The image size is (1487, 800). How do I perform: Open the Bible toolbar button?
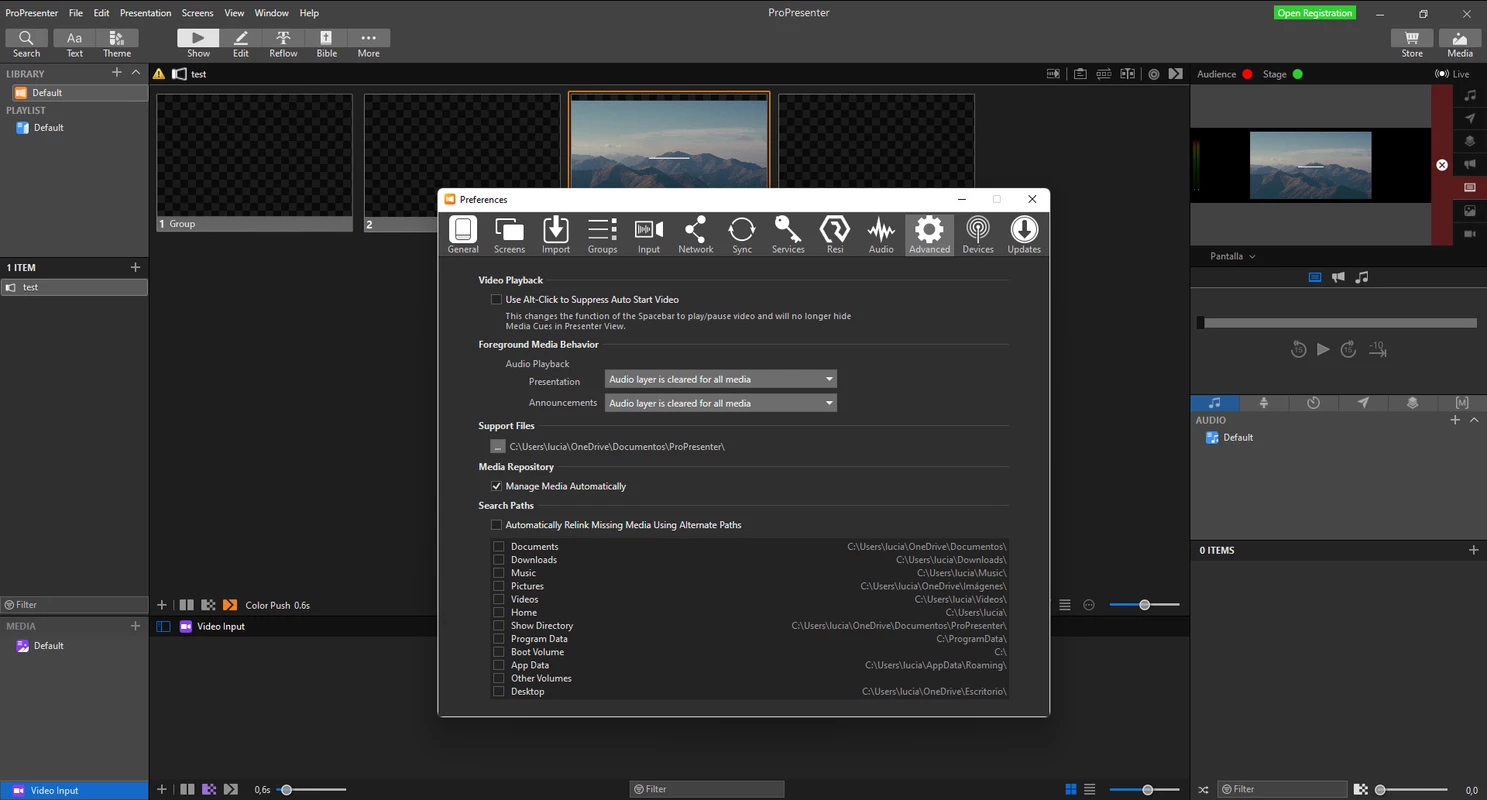click(327, 43)
